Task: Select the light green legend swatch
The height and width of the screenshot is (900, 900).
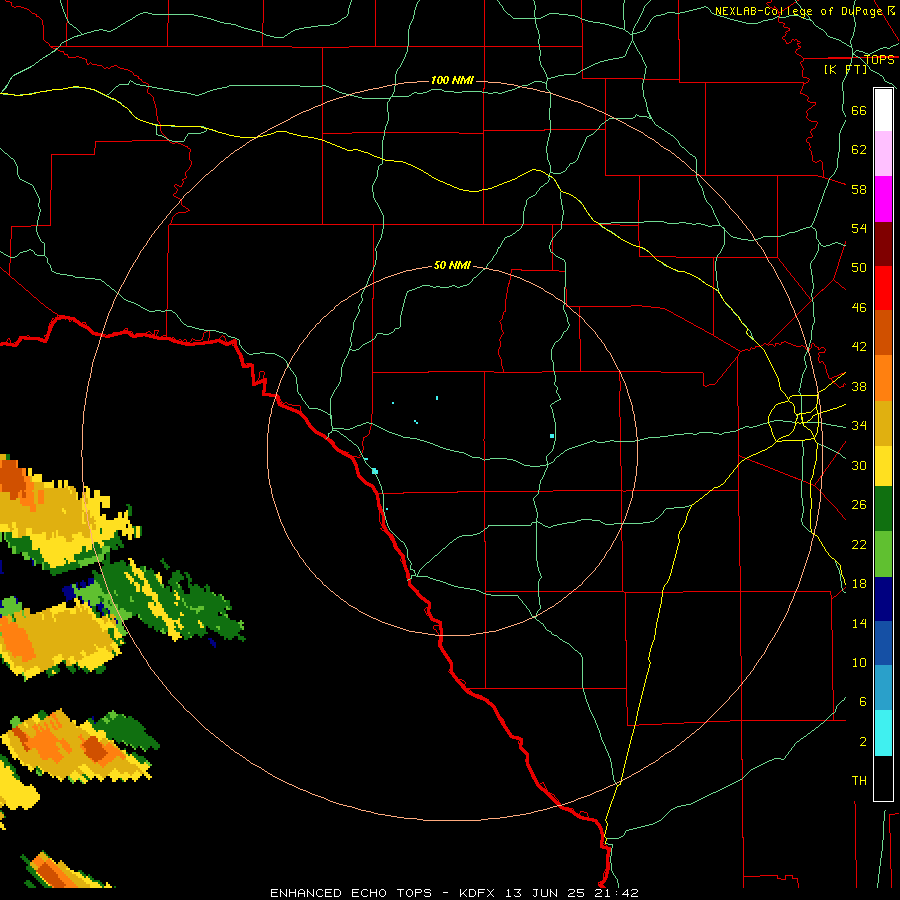Action: [883, 554]
